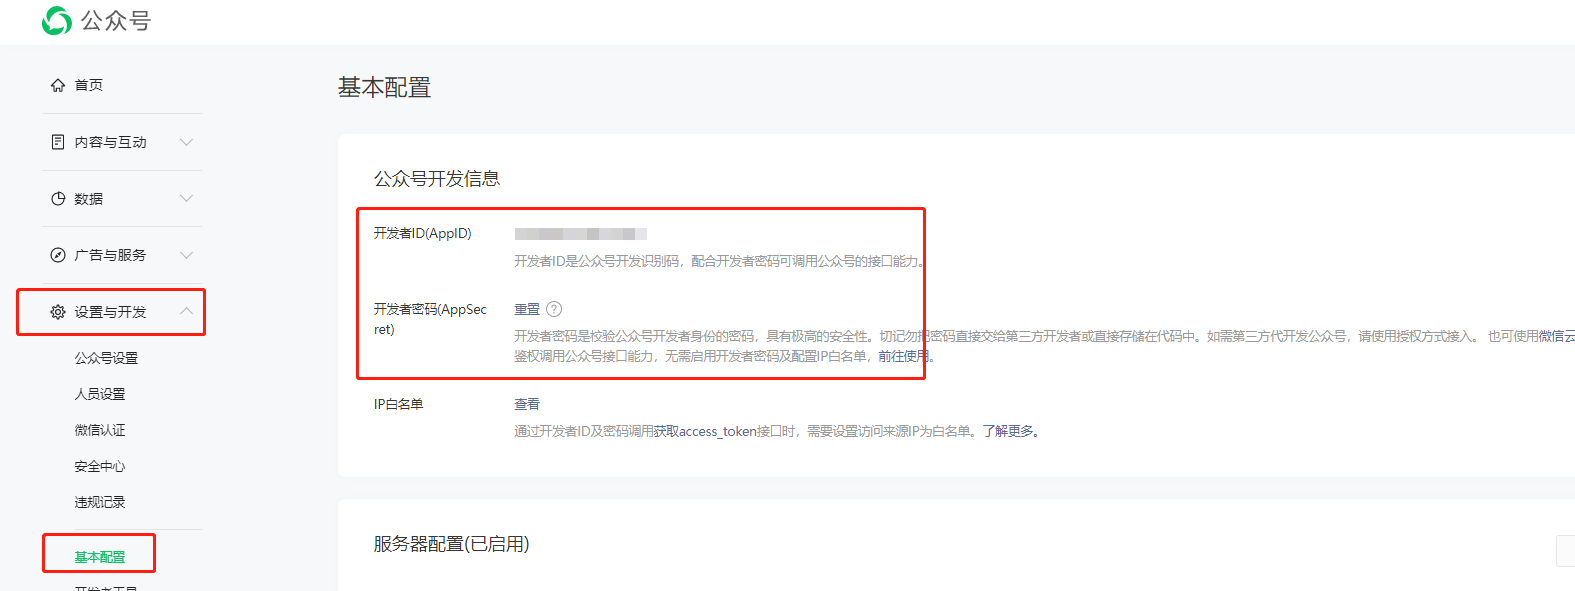Click the home icon beside 首页
Screen dimensions: 1575x591
pyautogui.click(x=58, y=85)
